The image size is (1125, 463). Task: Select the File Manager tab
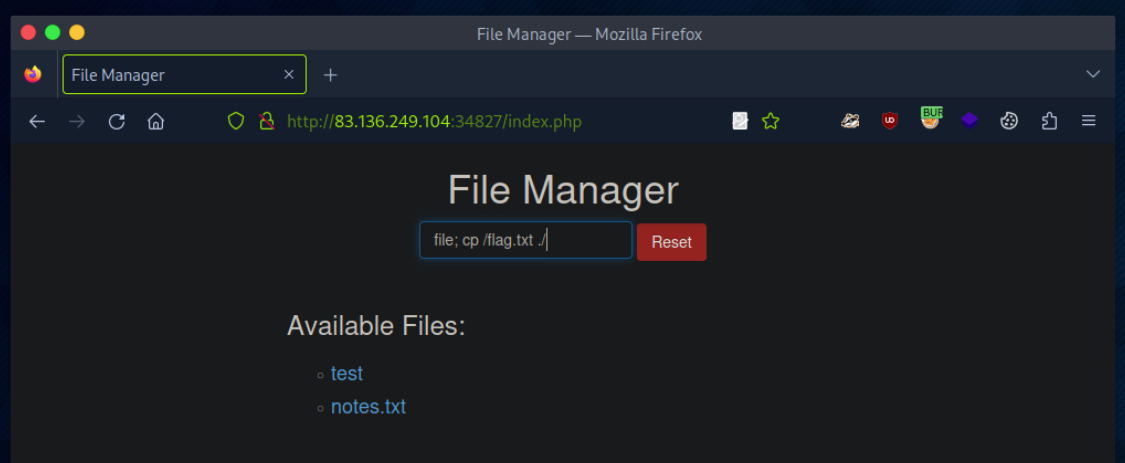[x=170, y=75]
